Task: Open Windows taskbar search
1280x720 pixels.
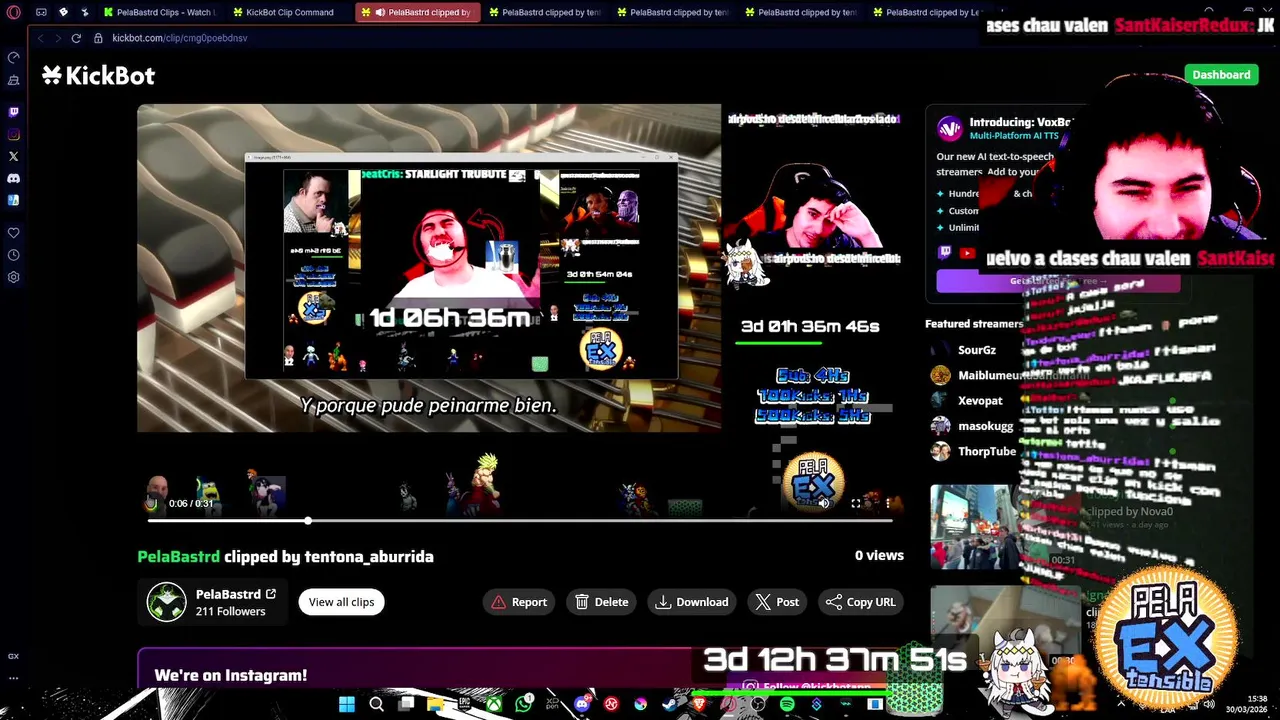Action: click(376, 704)
